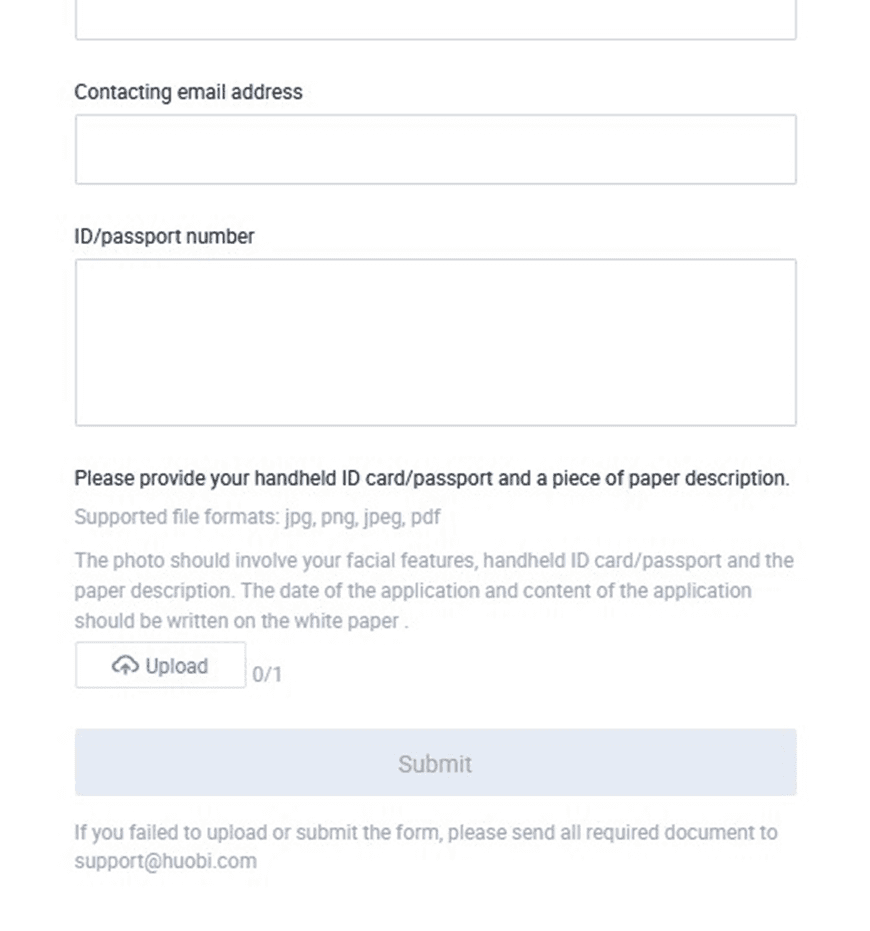Click the handheld ID card/passport heading

point(432,478)
